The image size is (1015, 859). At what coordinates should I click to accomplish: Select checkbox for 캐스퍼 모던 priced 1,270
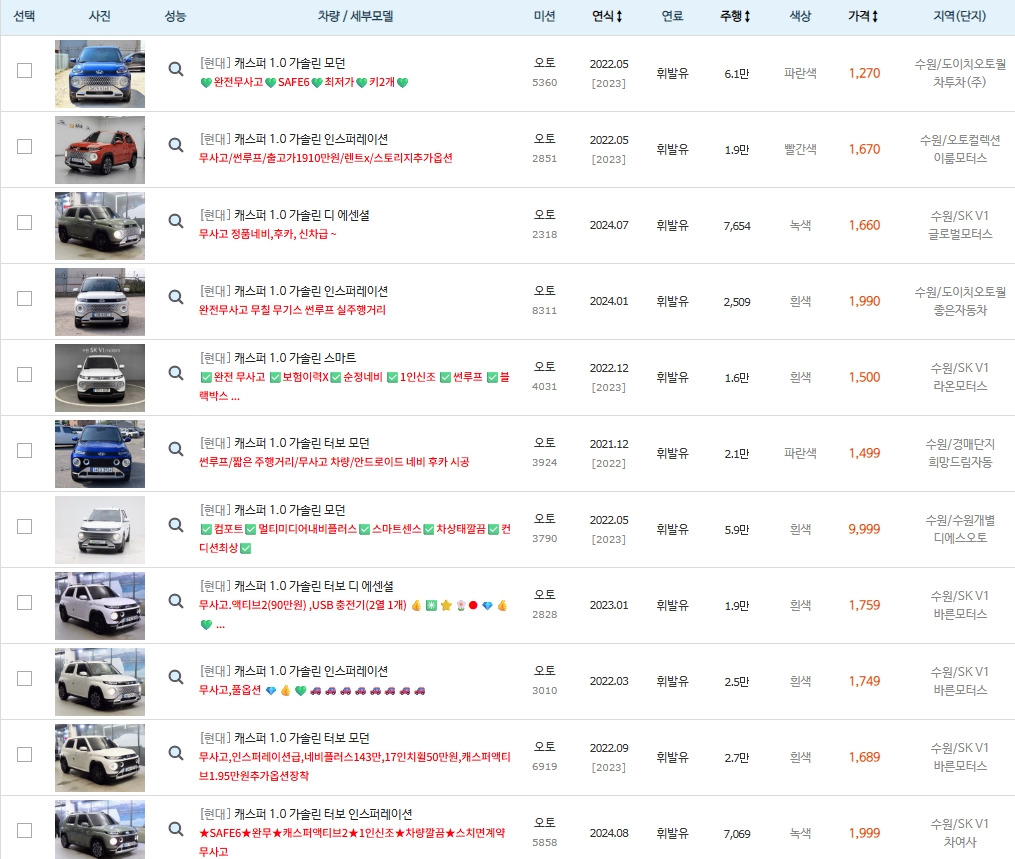click(25, 71)
